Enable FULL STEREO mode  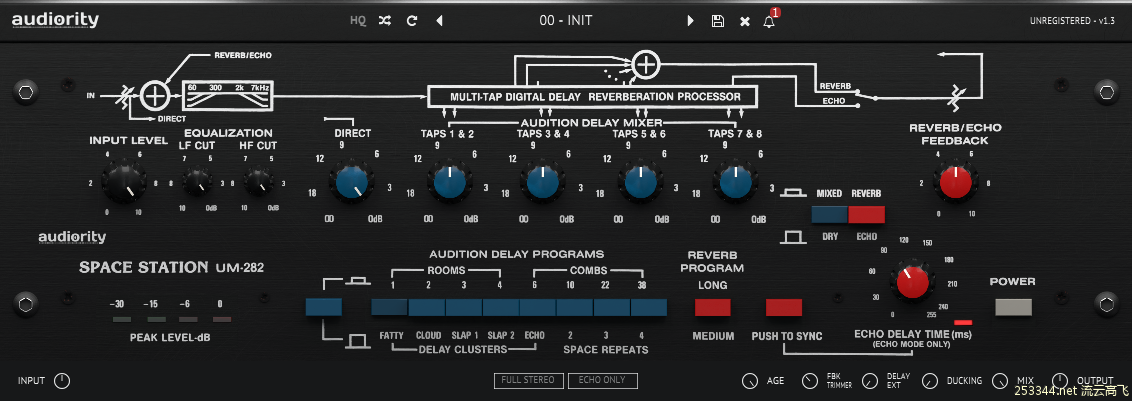tap(528, 380)
